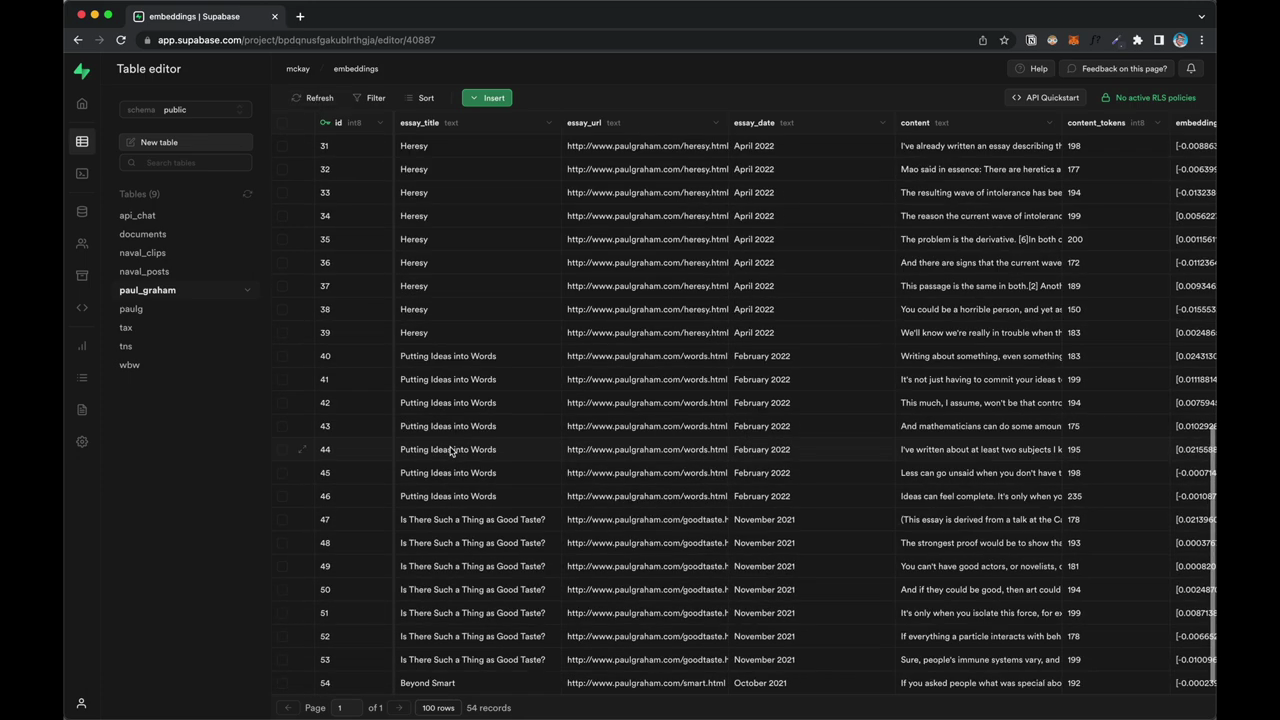
Task: Open the notifications bell
Action: point(1191,69)
